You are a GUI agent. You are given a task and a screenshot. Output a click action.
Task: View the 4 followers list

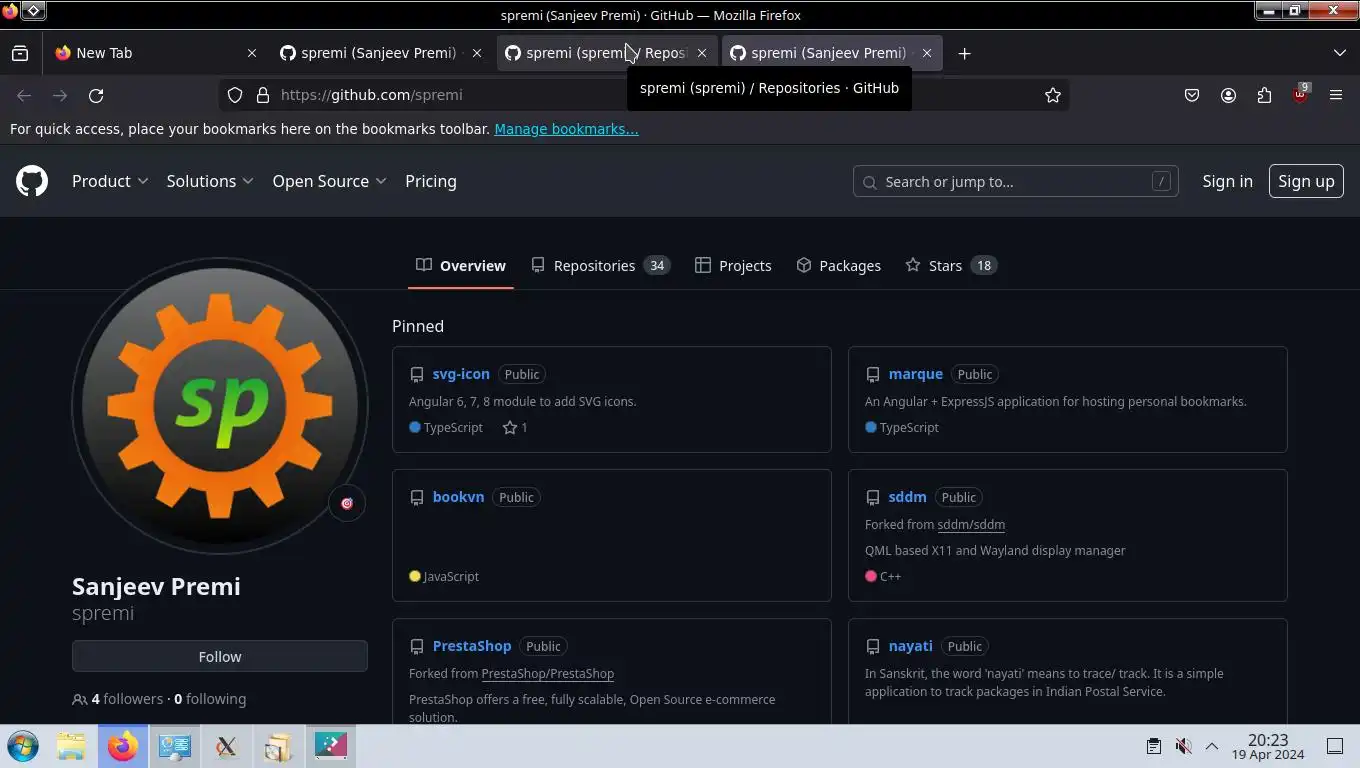click(x=127, y=699)
